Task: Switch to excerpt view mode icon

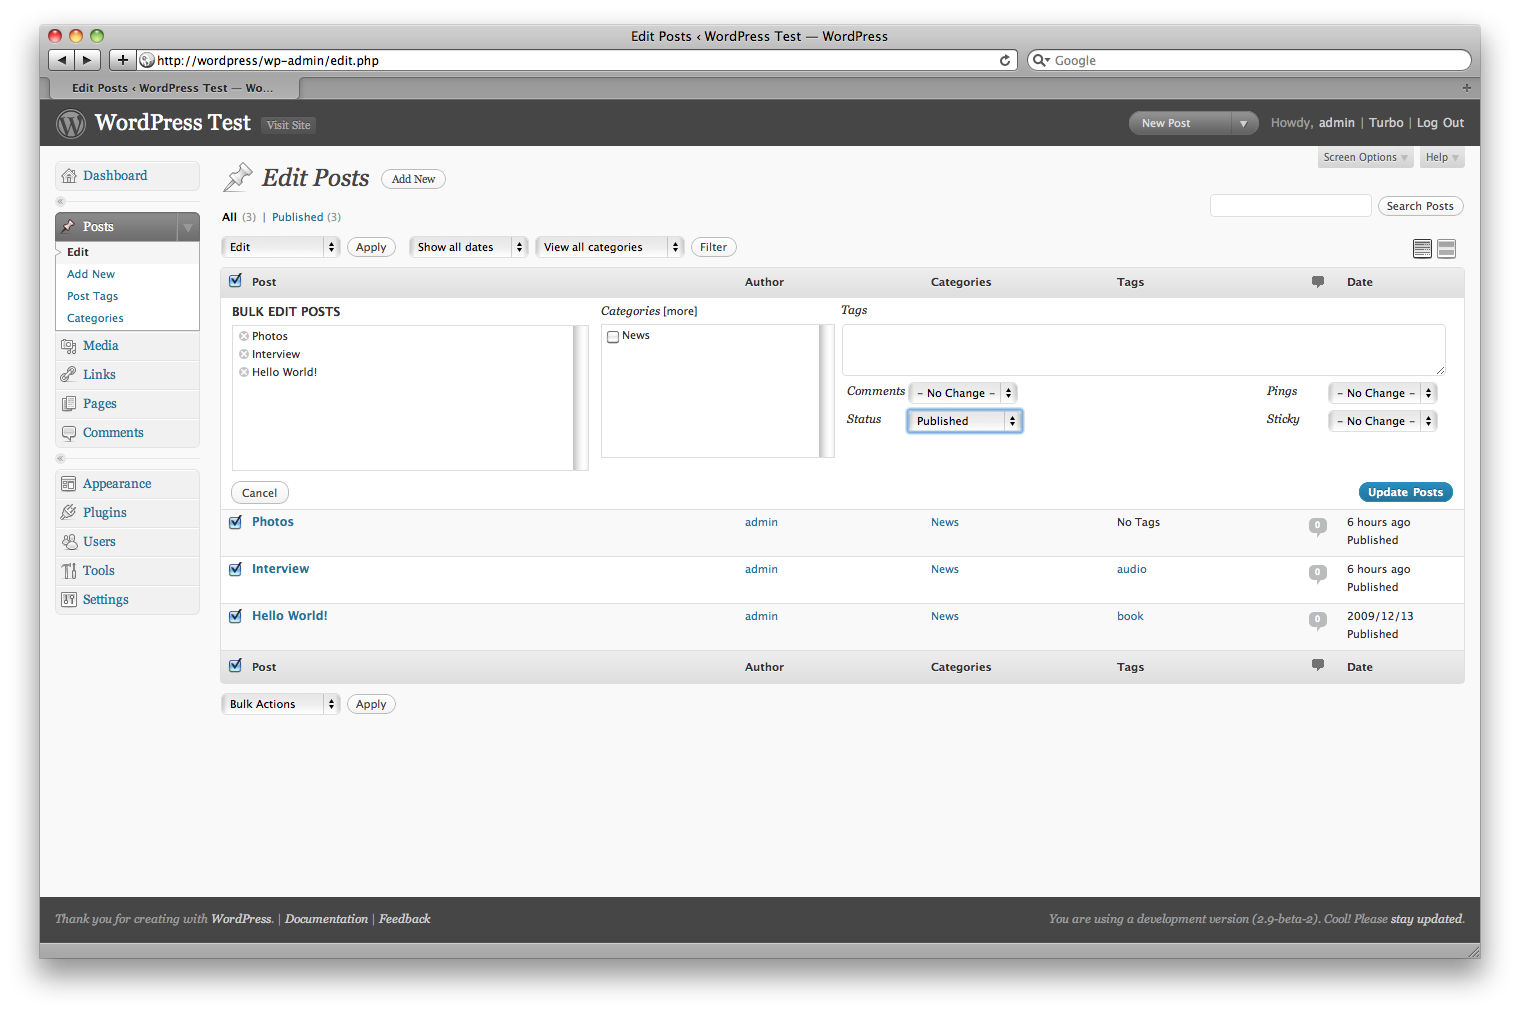Action: click(x=1446, y=249)
